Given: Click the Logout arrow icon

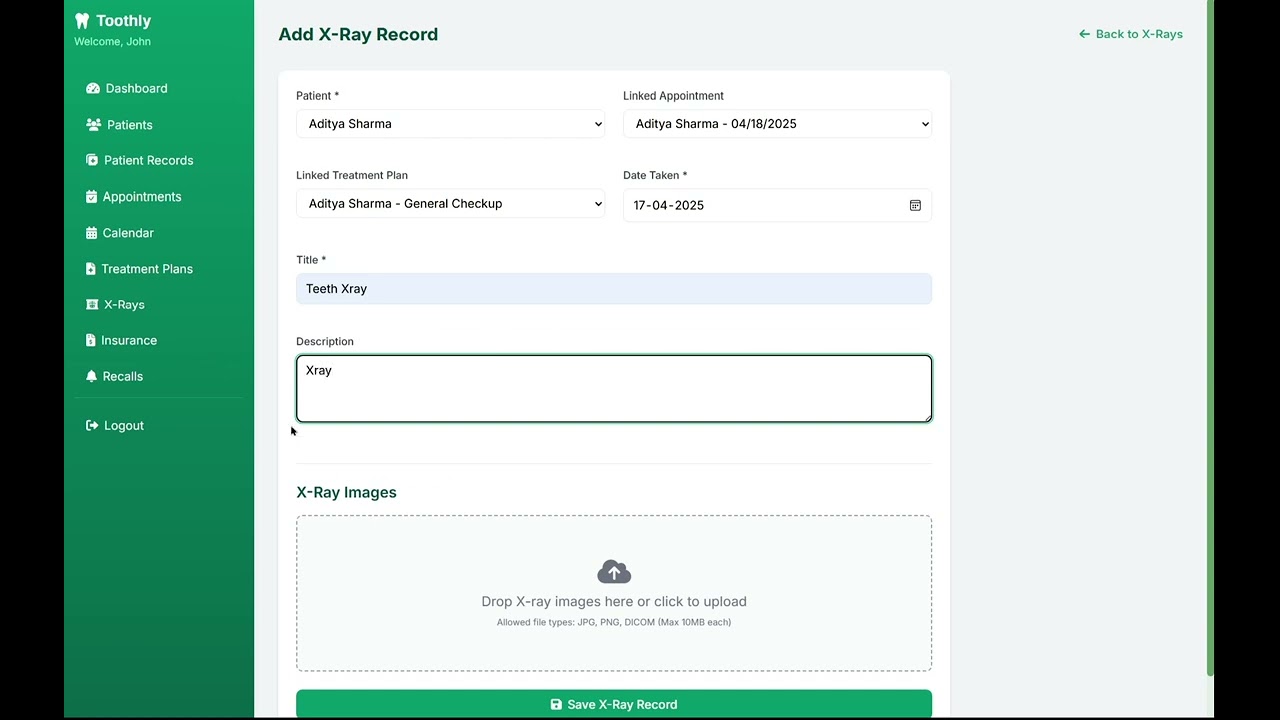Looking at the screenshot, I should (x=92, y=426).
